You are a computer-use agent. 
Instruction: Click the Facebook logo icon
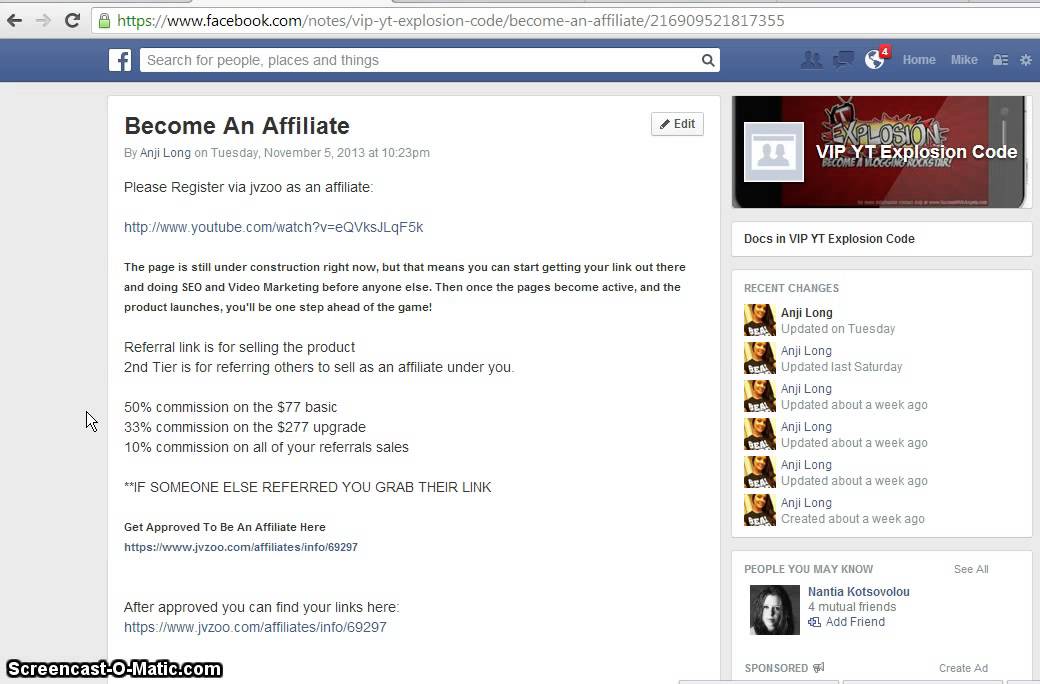coord(120,60)
